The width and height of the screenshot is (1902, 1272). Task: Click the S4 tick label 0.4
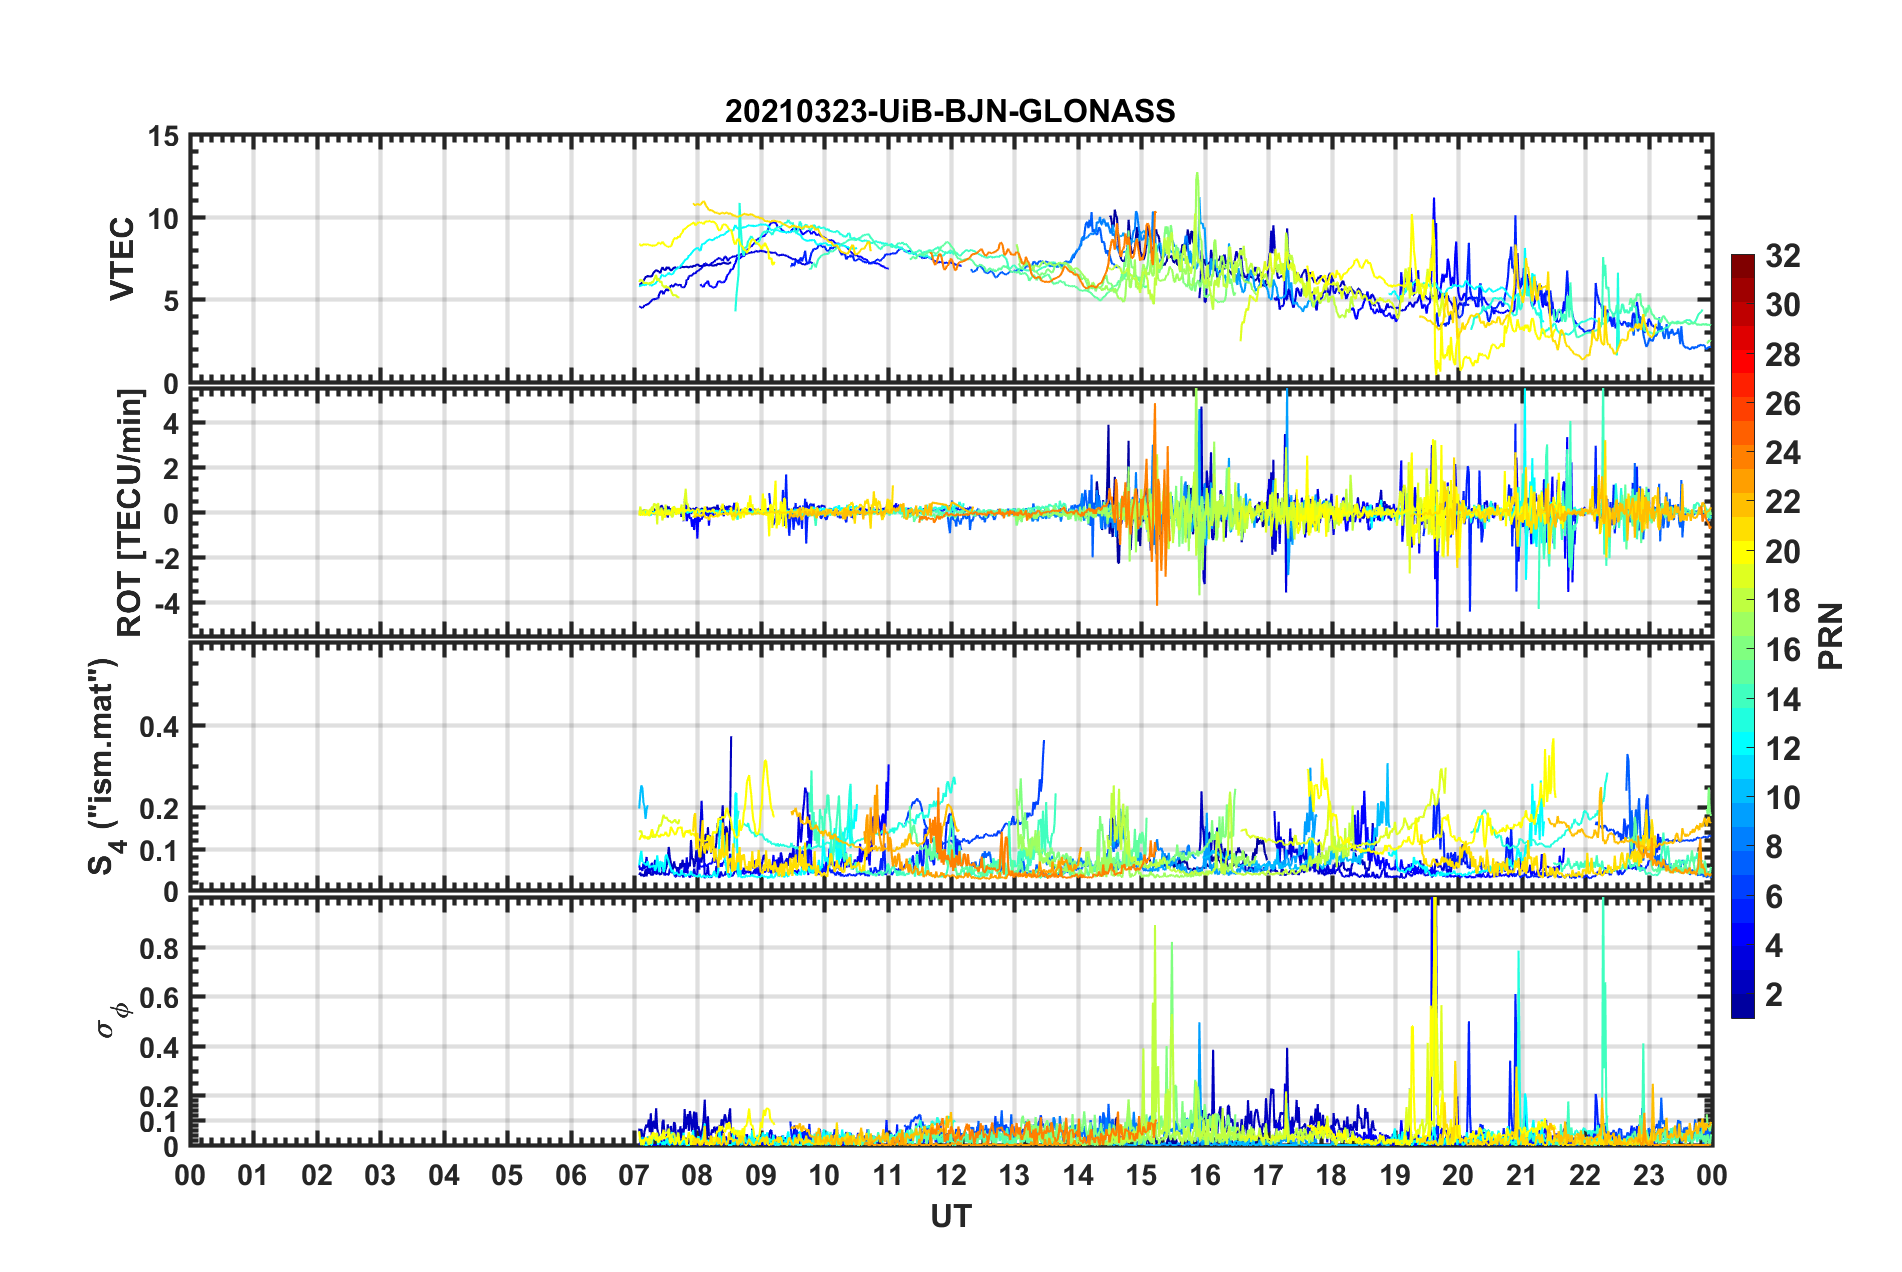(x=160, y=727)
